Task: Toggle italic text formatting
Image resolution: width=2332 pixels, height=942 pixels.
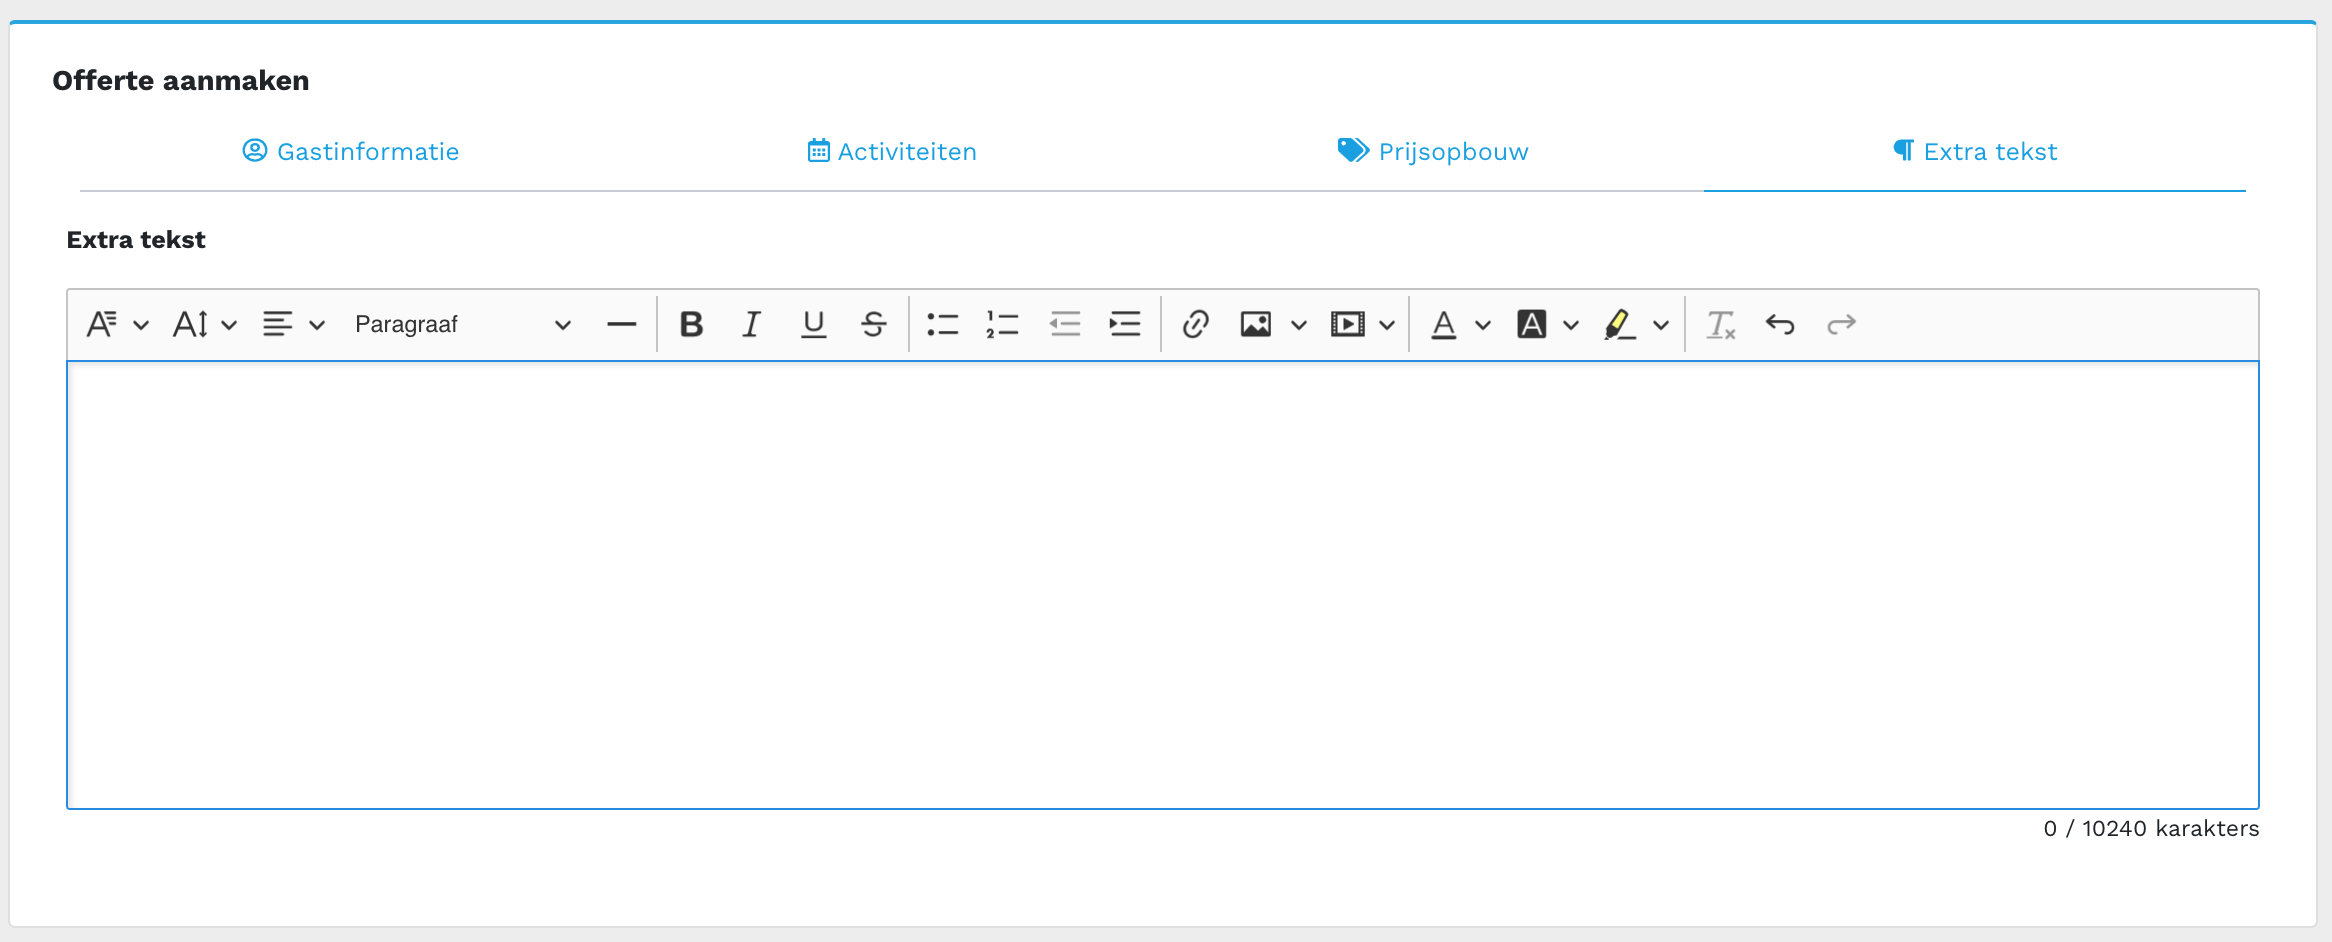Action: click(x=751, y=324)
